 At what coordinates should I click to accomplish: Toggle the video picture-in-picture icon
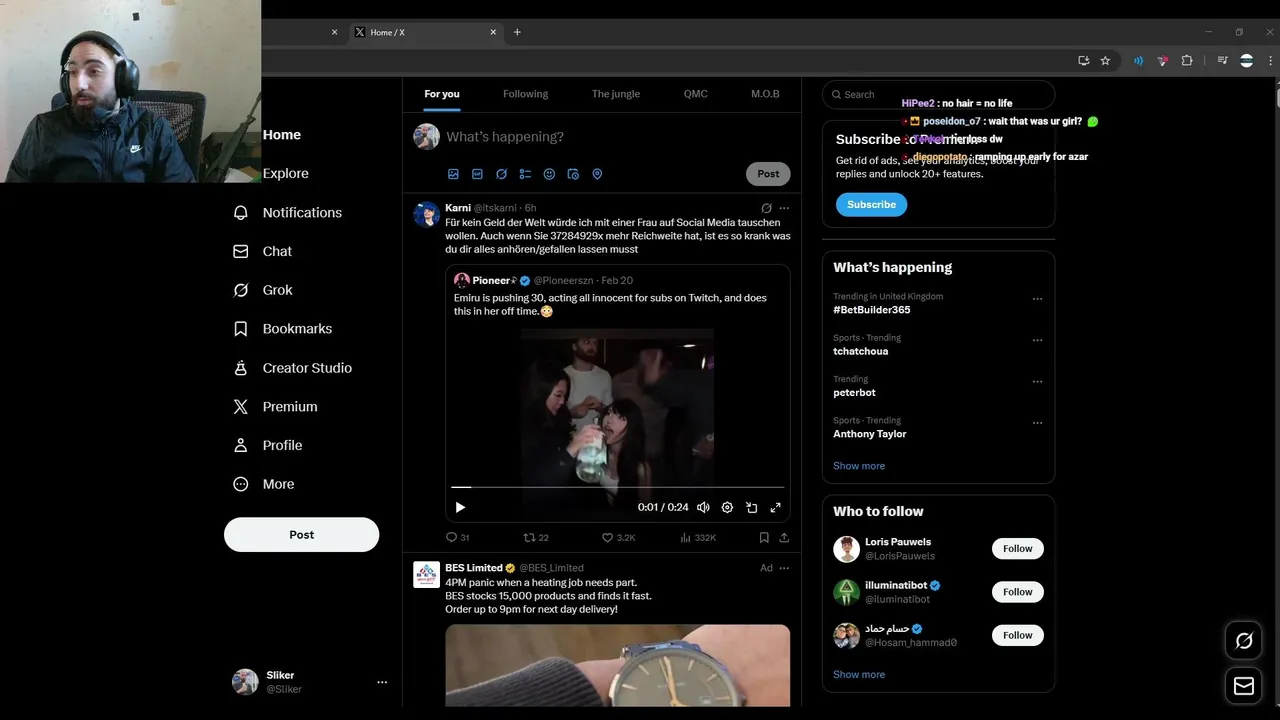pyautogui.click(x=751, y=507)
